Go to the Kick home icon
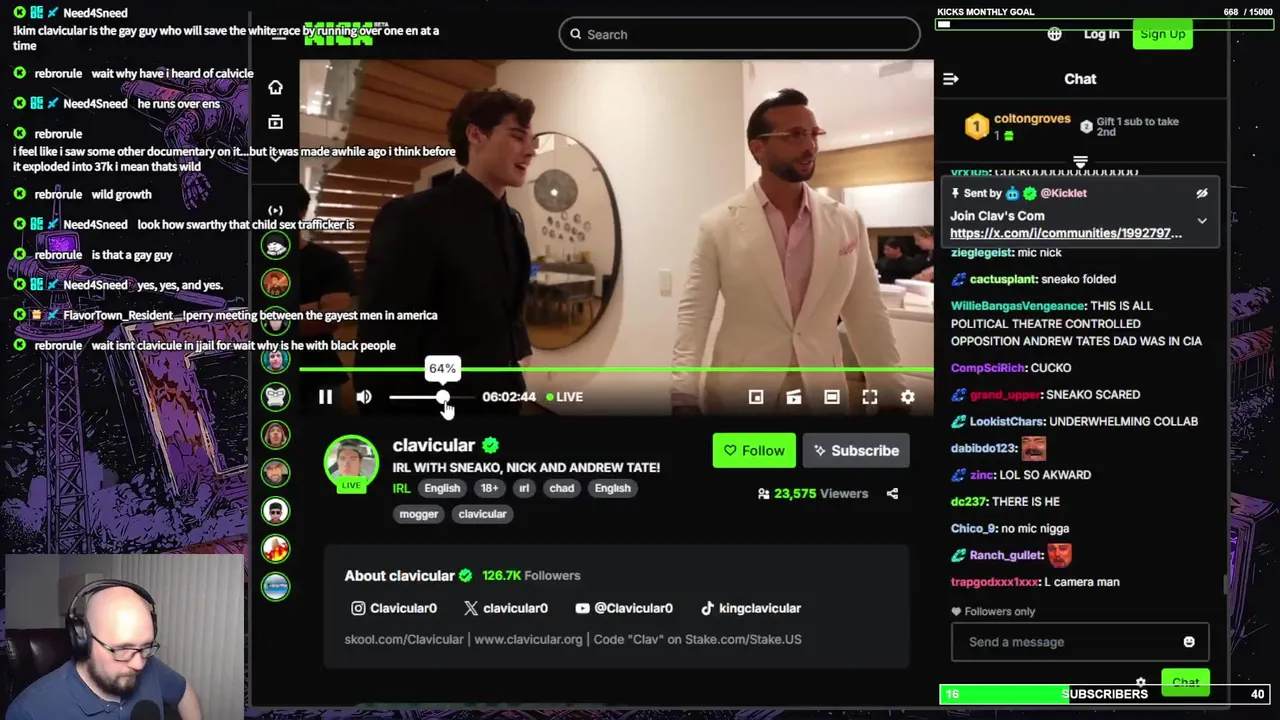1280x720 pixels. click(275, 88)
